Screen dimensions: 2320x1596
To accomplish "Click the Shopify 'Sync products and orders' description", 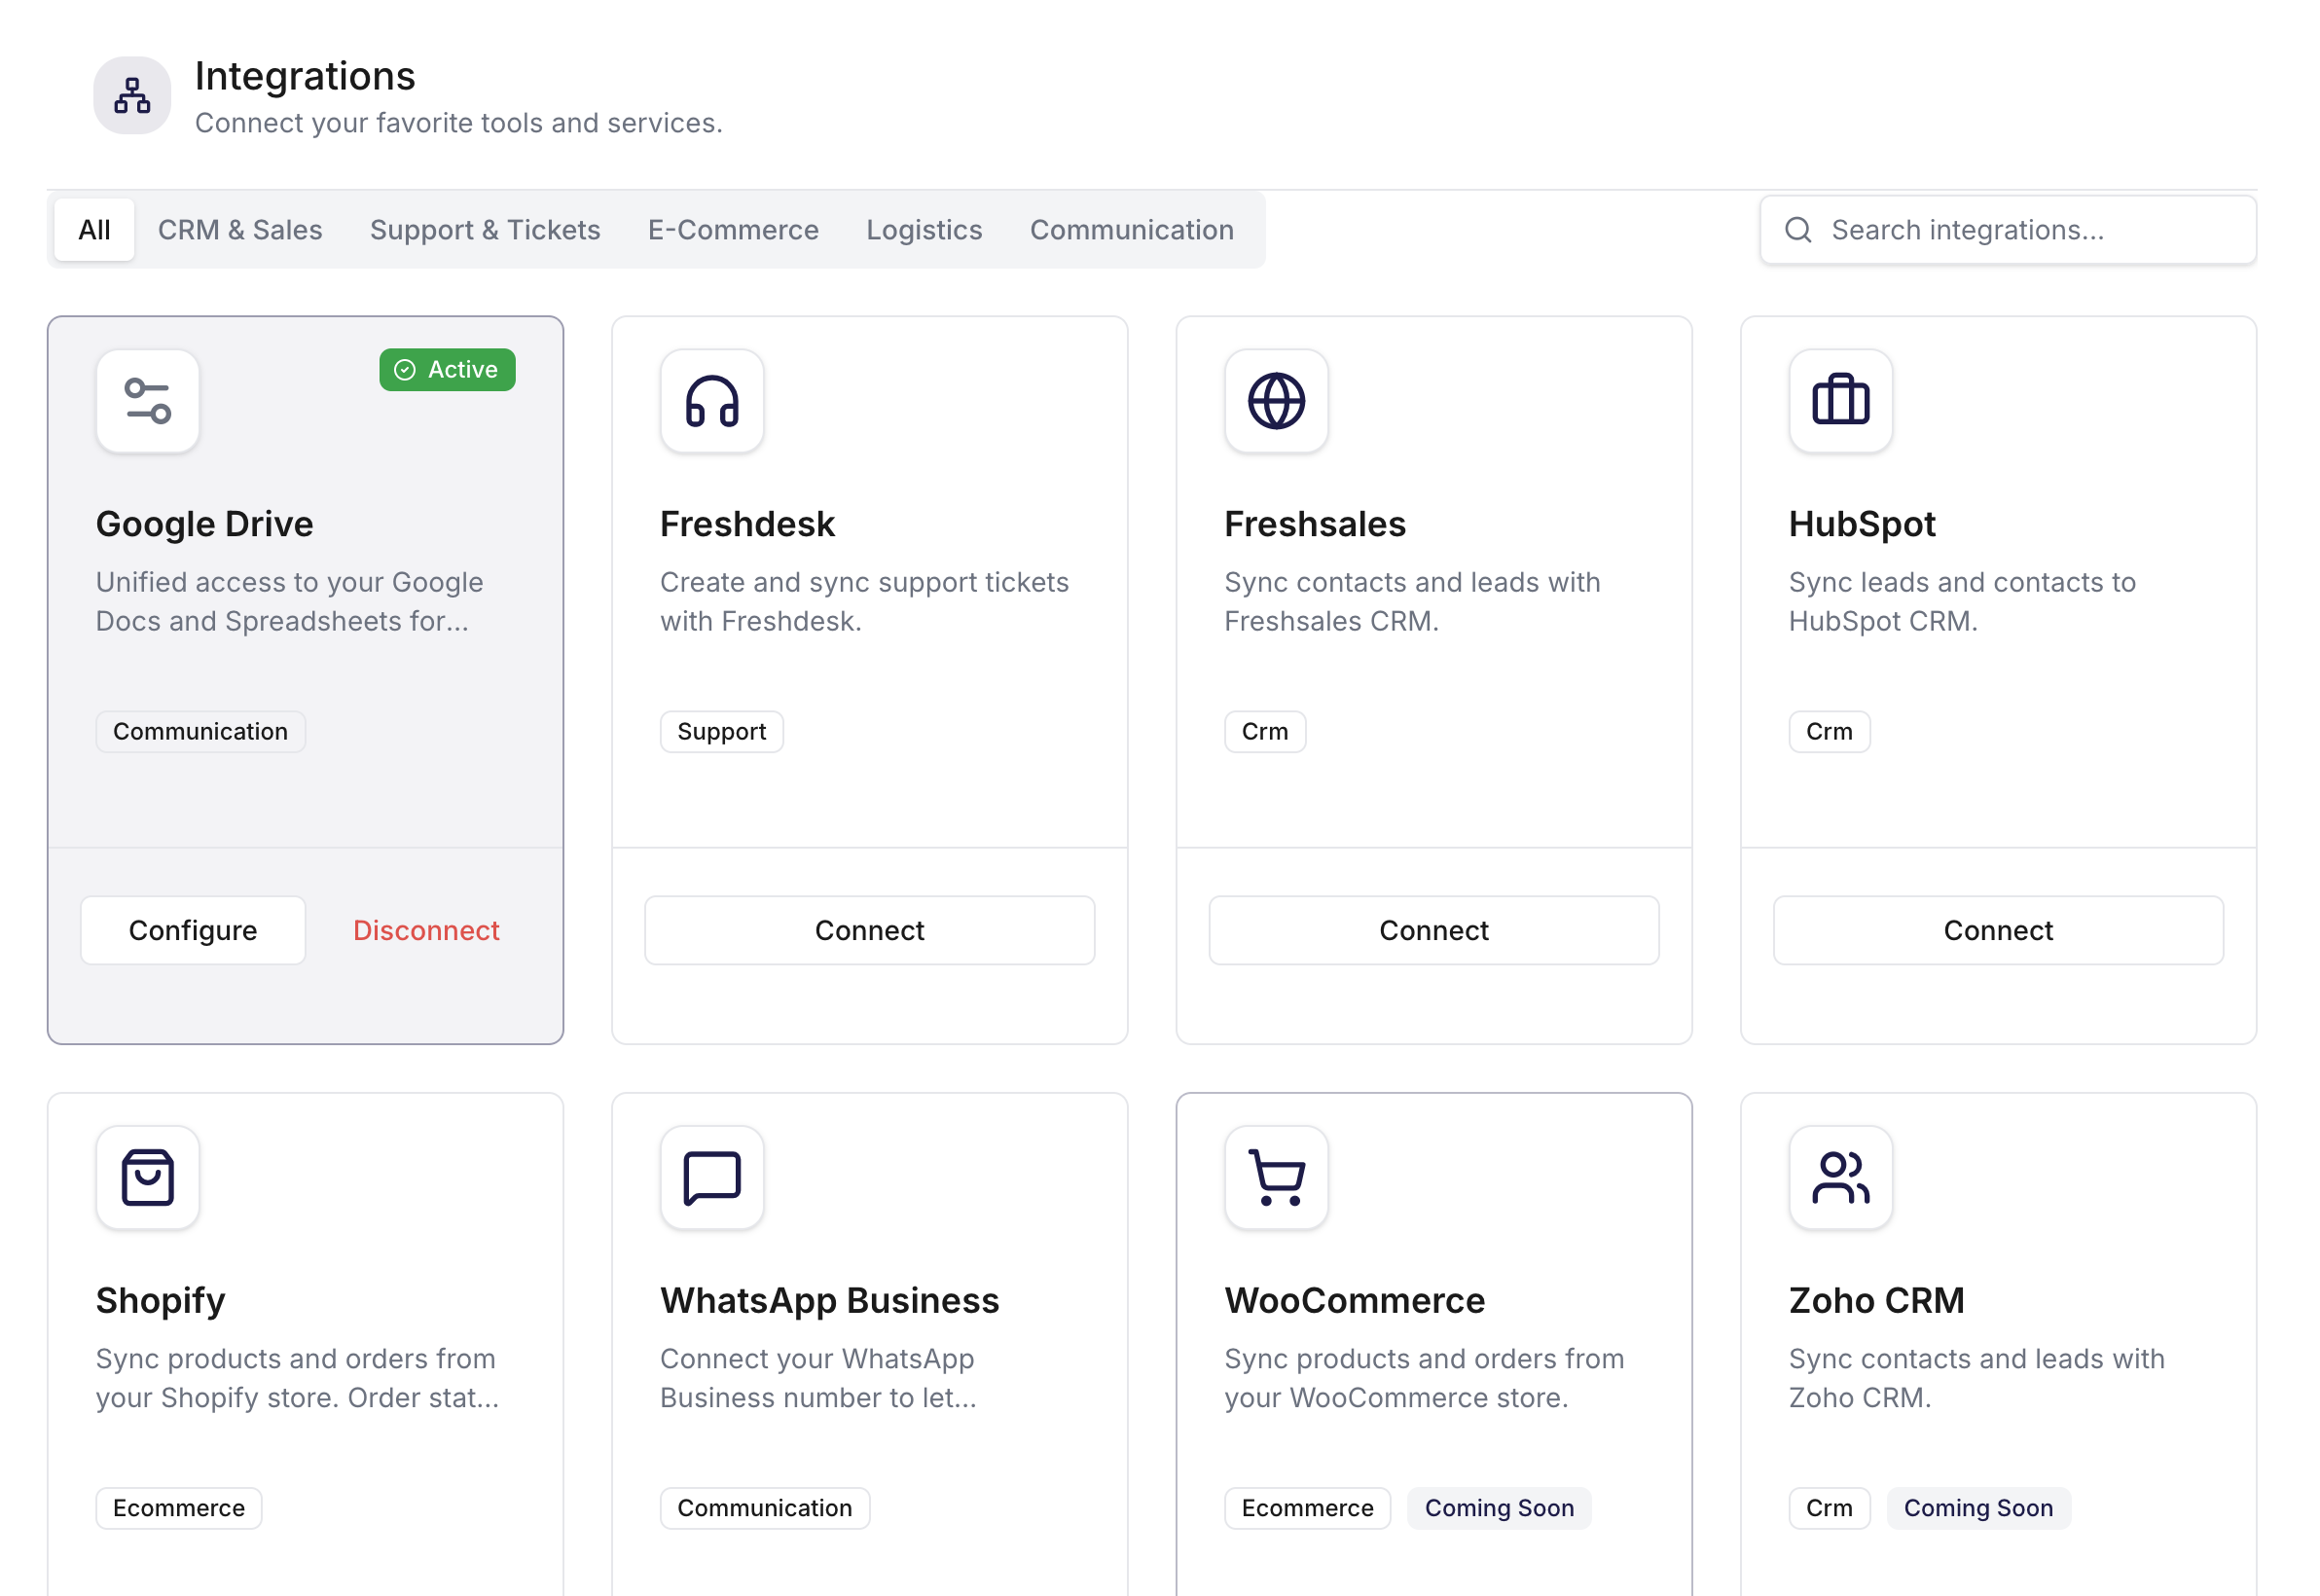I will coord(297,1377).
